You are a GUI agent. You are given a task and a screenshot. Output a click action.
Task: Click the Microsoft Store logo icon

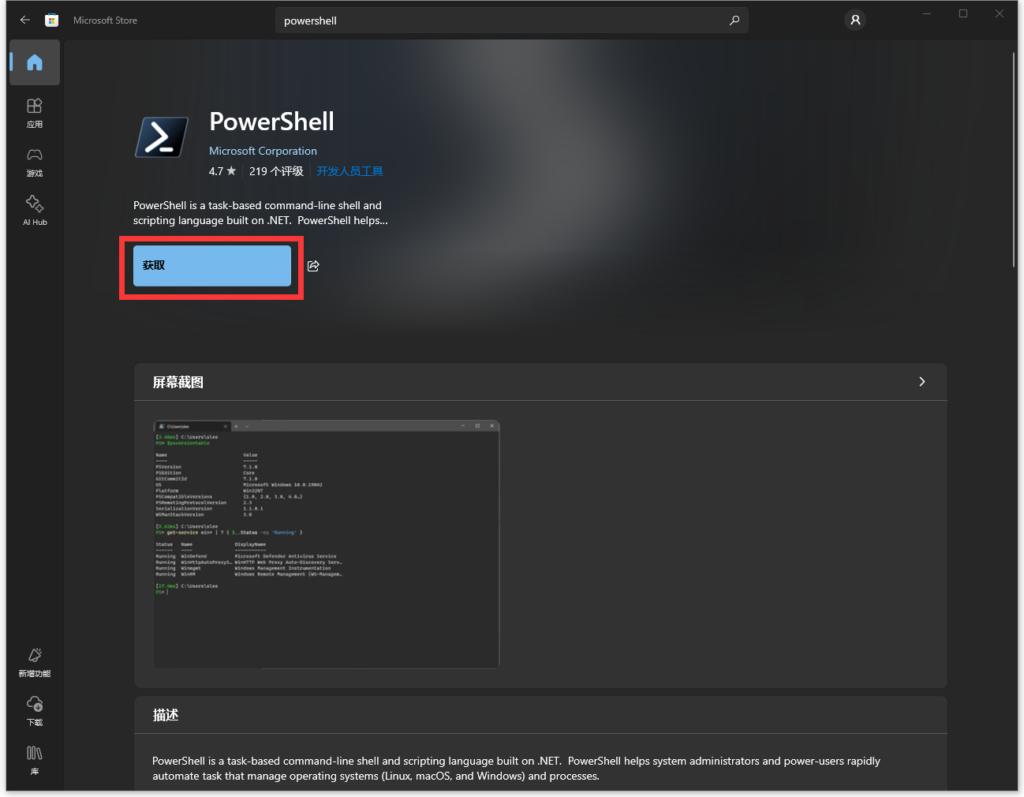click(52, 20)
